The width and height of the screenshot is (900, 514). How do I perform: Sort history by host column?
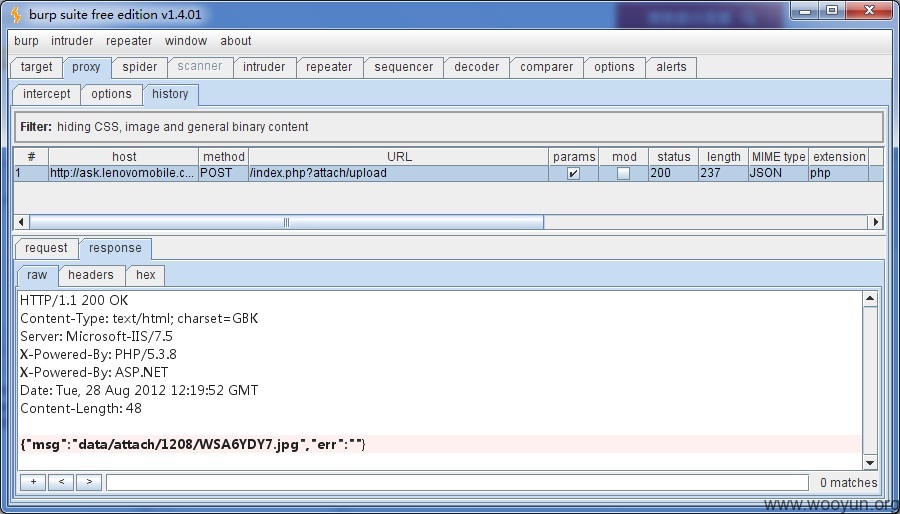pyautogui.click(x=124, y=157)
